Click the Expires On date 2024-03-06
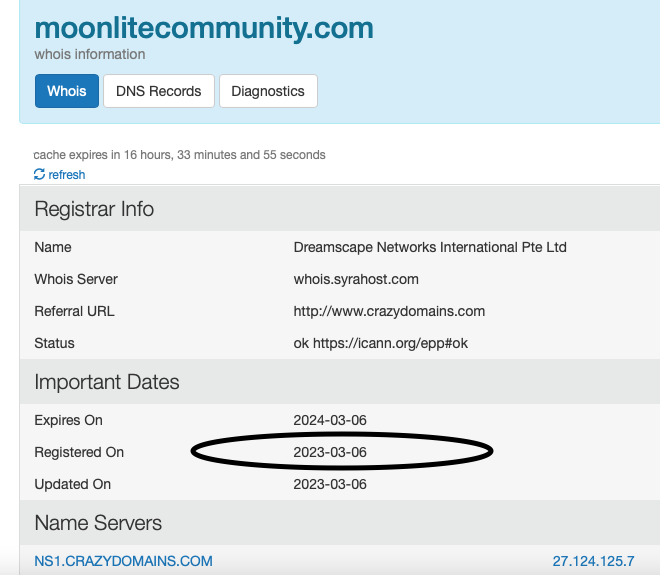Screen dimensions: 660x575 tap(330, 420)
